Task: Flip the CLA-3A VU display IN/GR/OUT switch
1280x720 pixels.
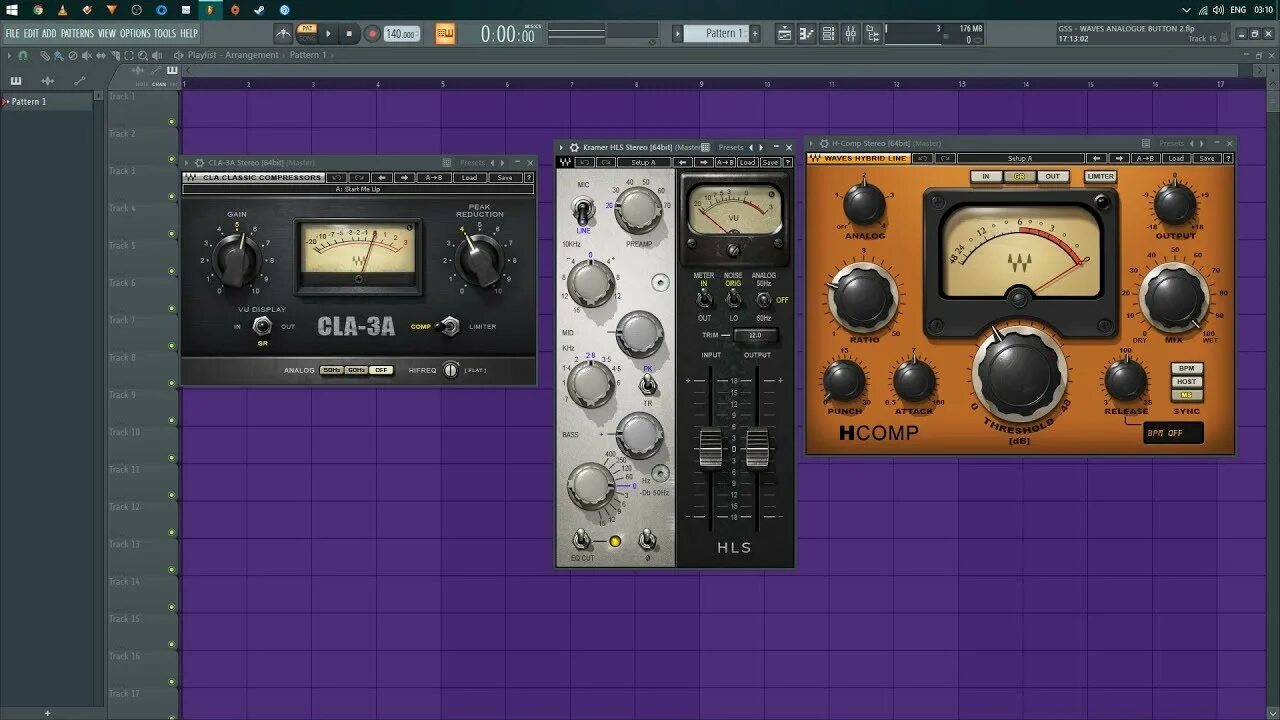Action: 263,326
